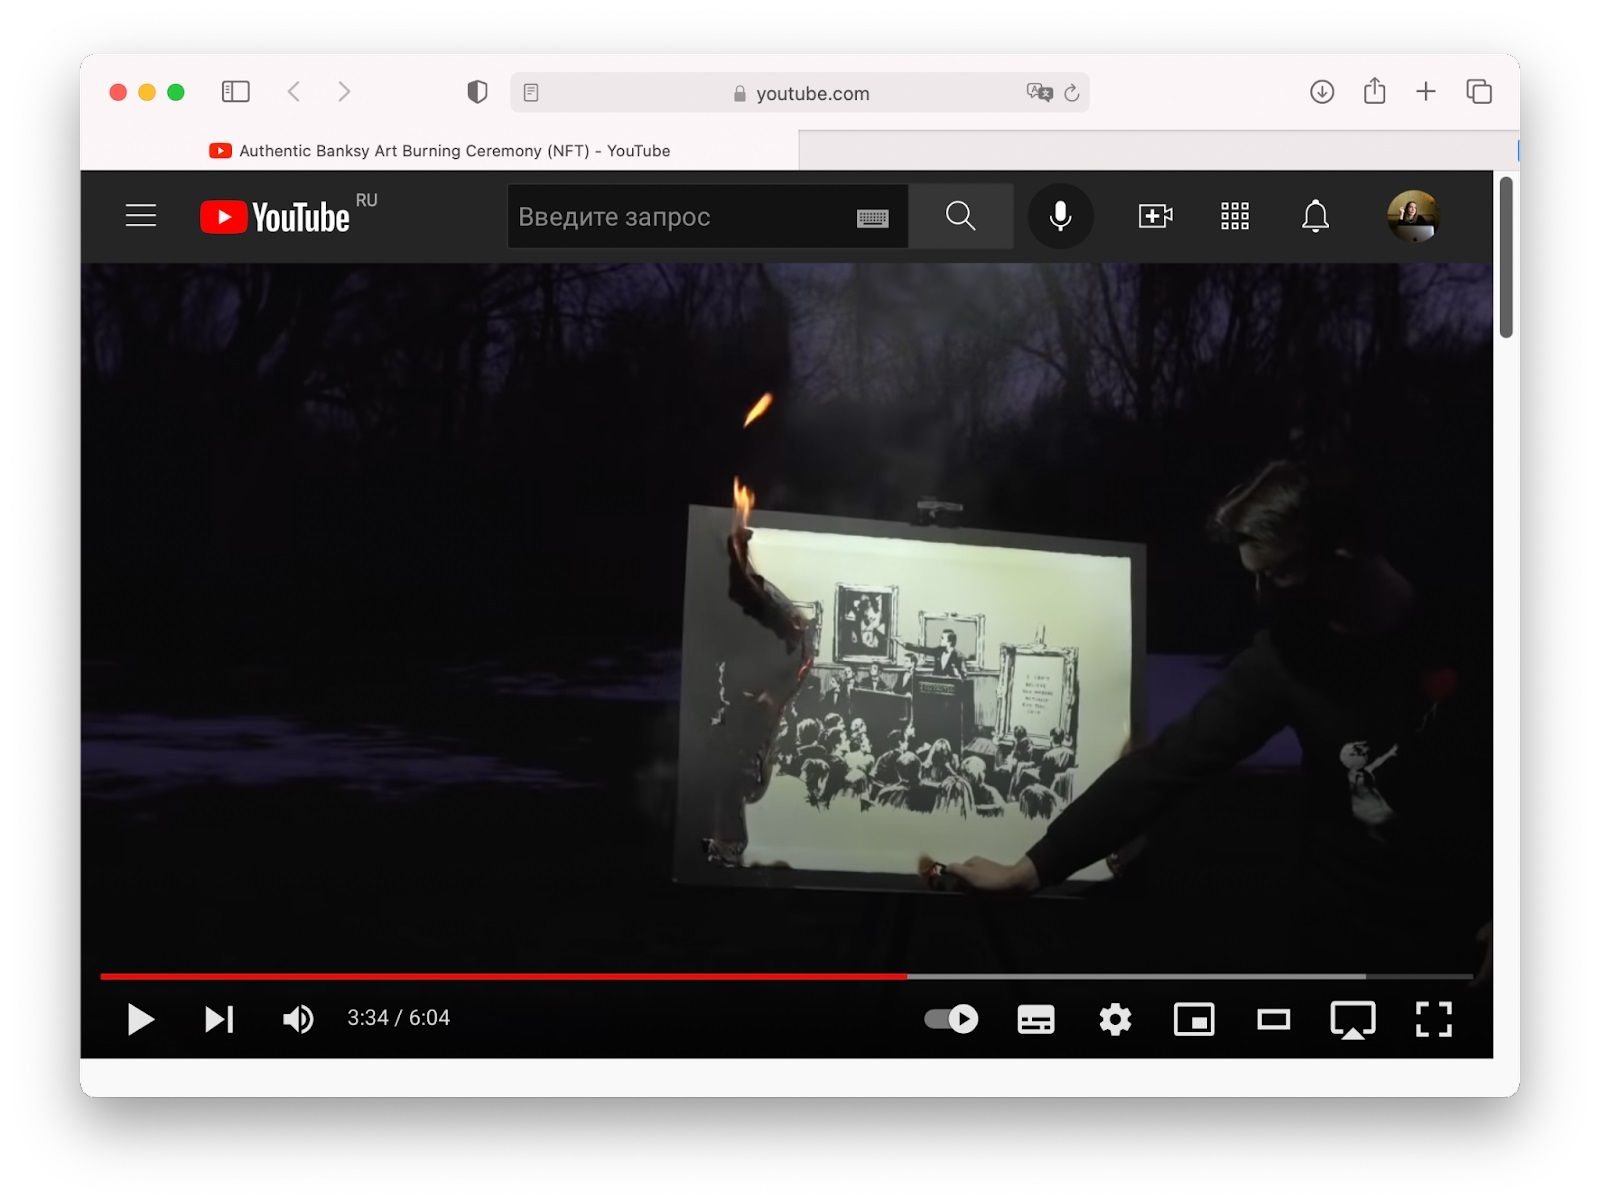Start voice search with microphone icon
This screenshot has height=1204, width=1600.
click(1060, 216)
